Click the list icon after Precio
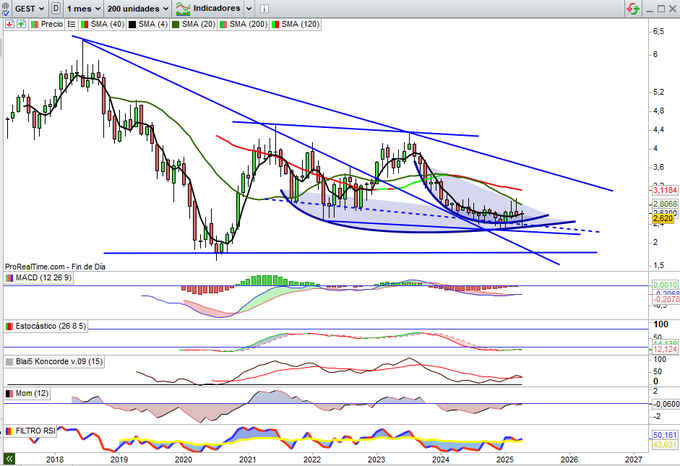 pyautogui.click(x=72, y=24)
